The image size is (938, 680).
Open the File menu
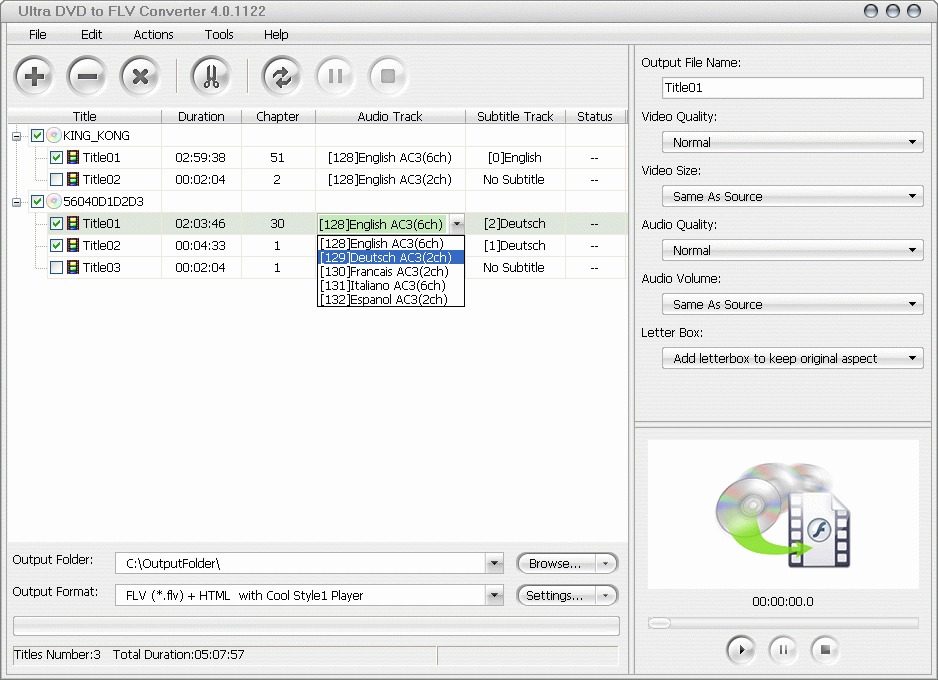pos(38,35)
